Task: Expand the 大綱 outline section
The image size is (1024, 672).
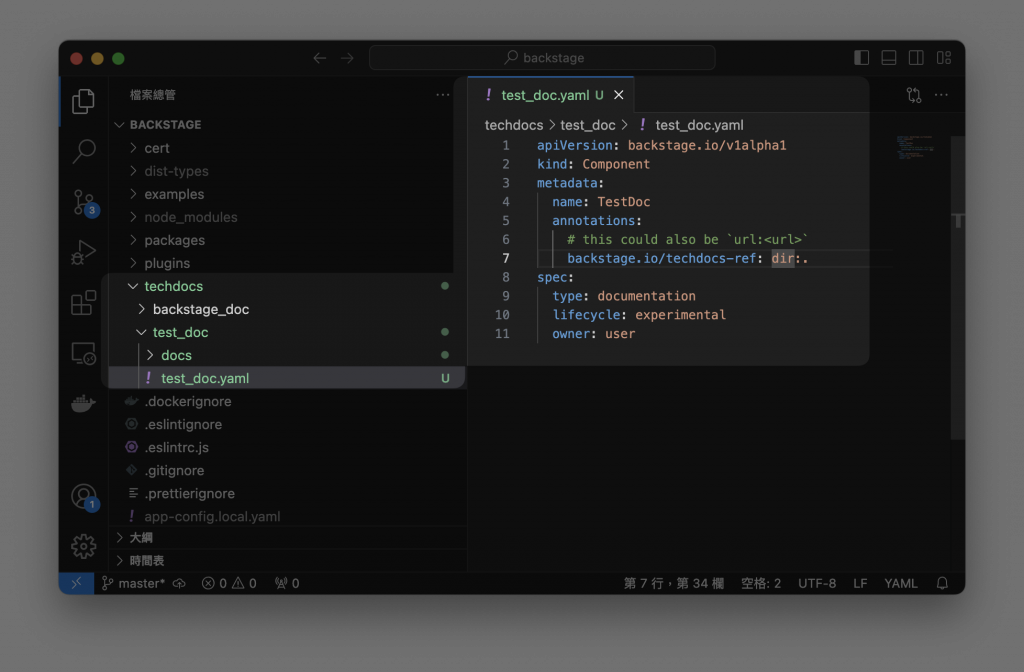Action: 287,537
